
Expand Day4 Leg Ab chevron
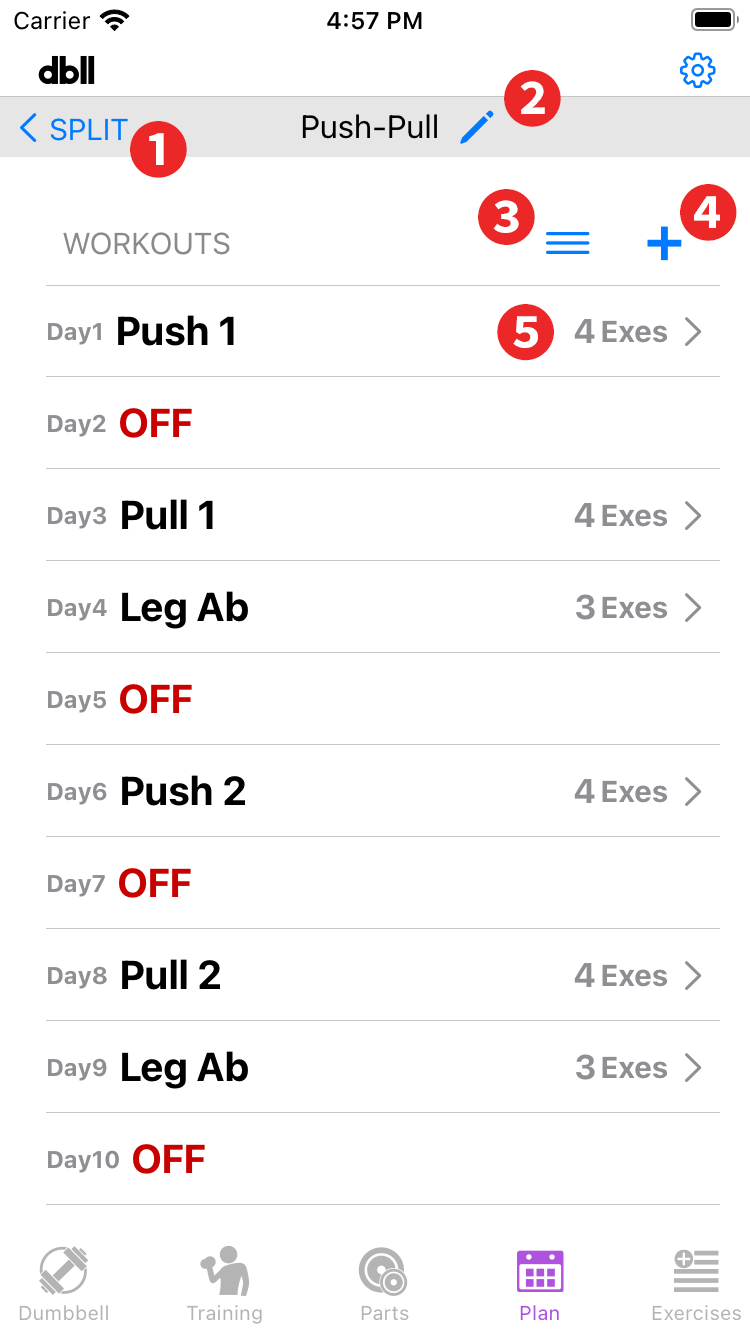pos(693,608)
